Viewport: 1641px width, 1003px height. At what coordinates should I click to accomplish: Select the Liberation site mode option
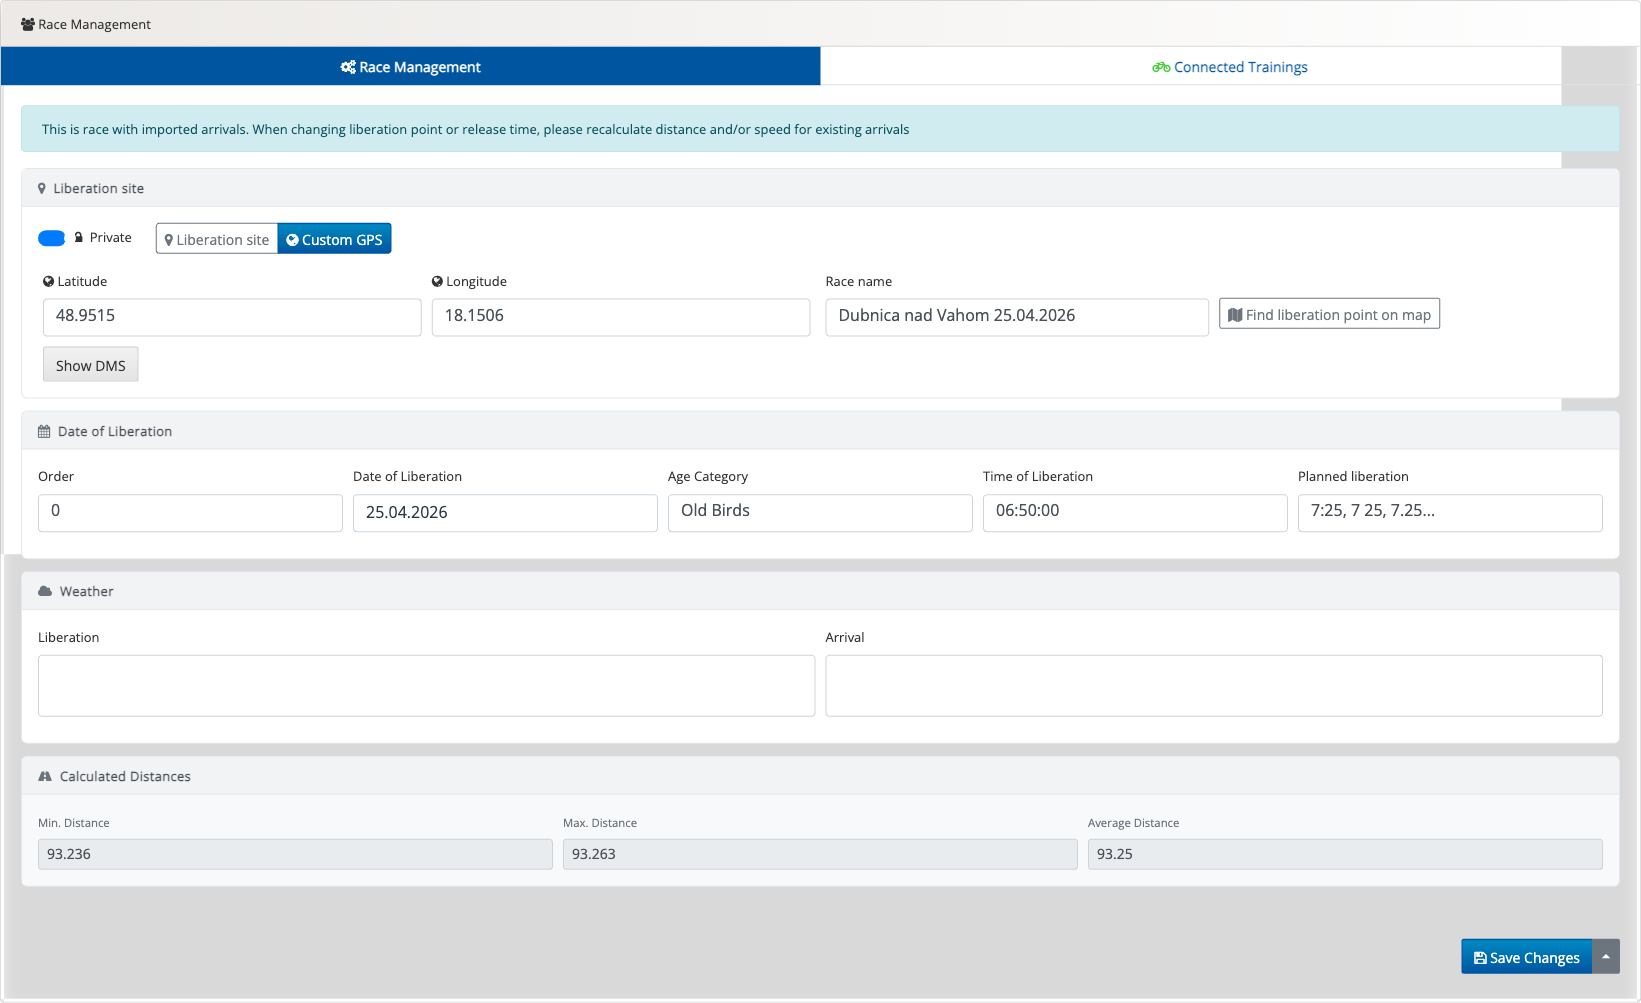coord(217,239)
